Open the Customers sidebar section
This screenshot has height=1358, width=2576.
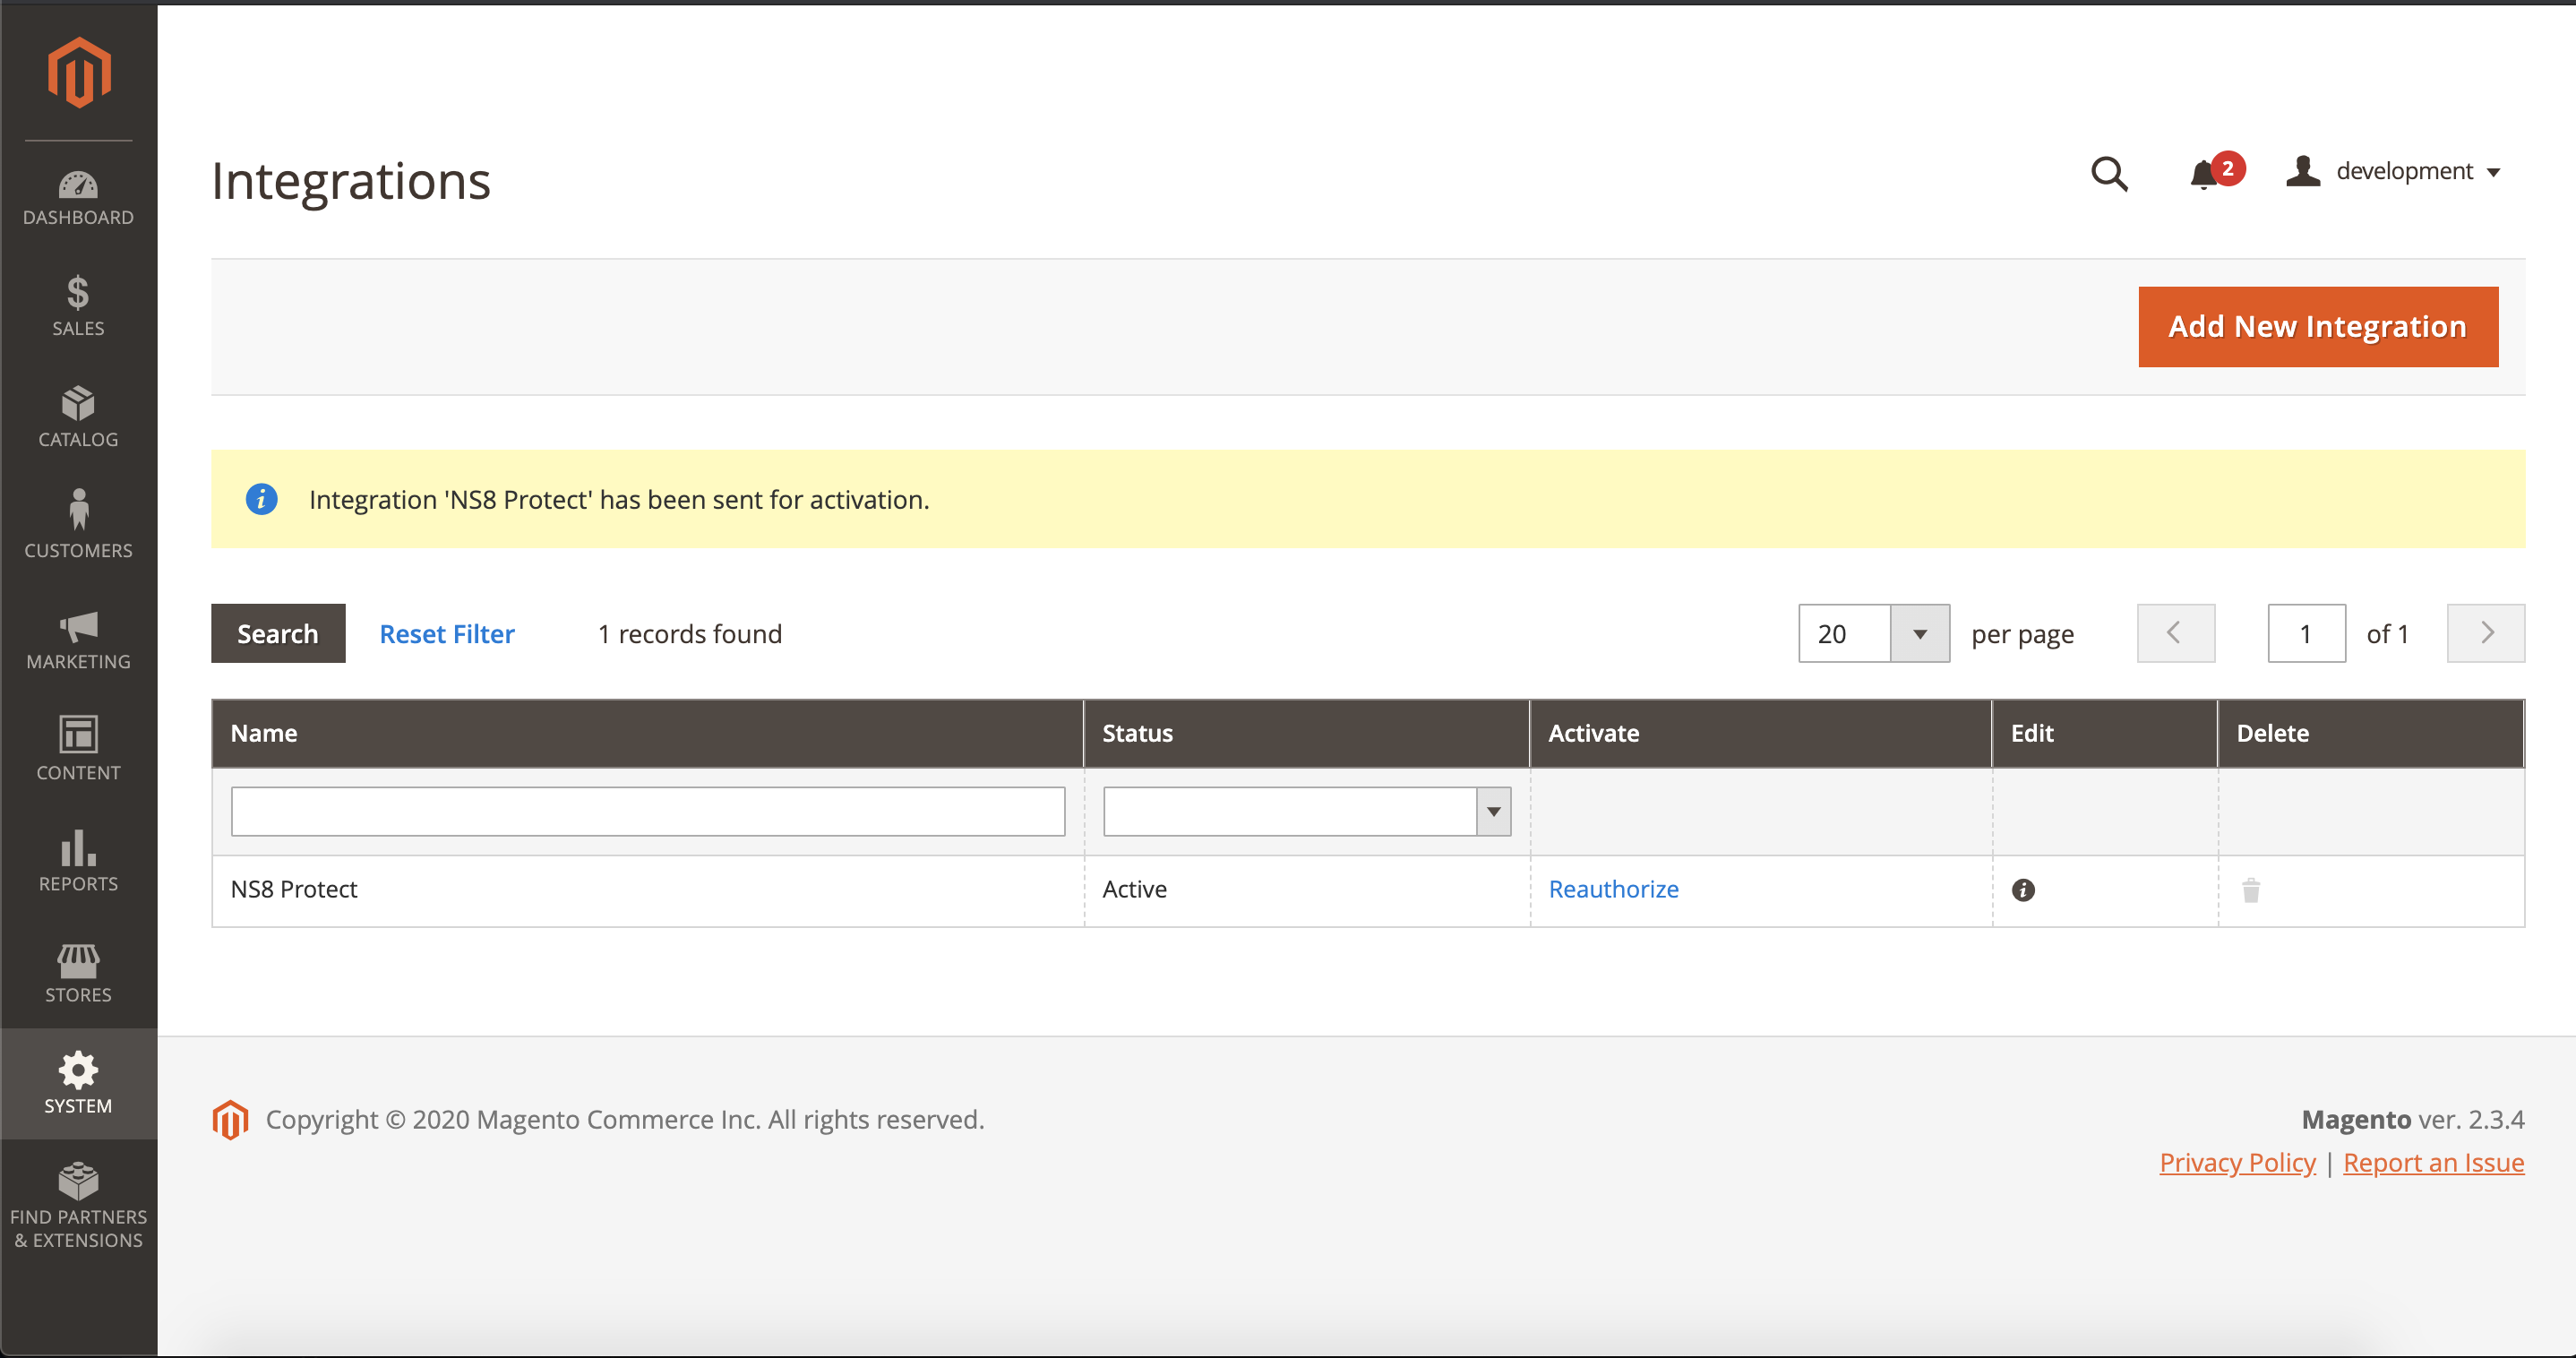coord(78,525)
